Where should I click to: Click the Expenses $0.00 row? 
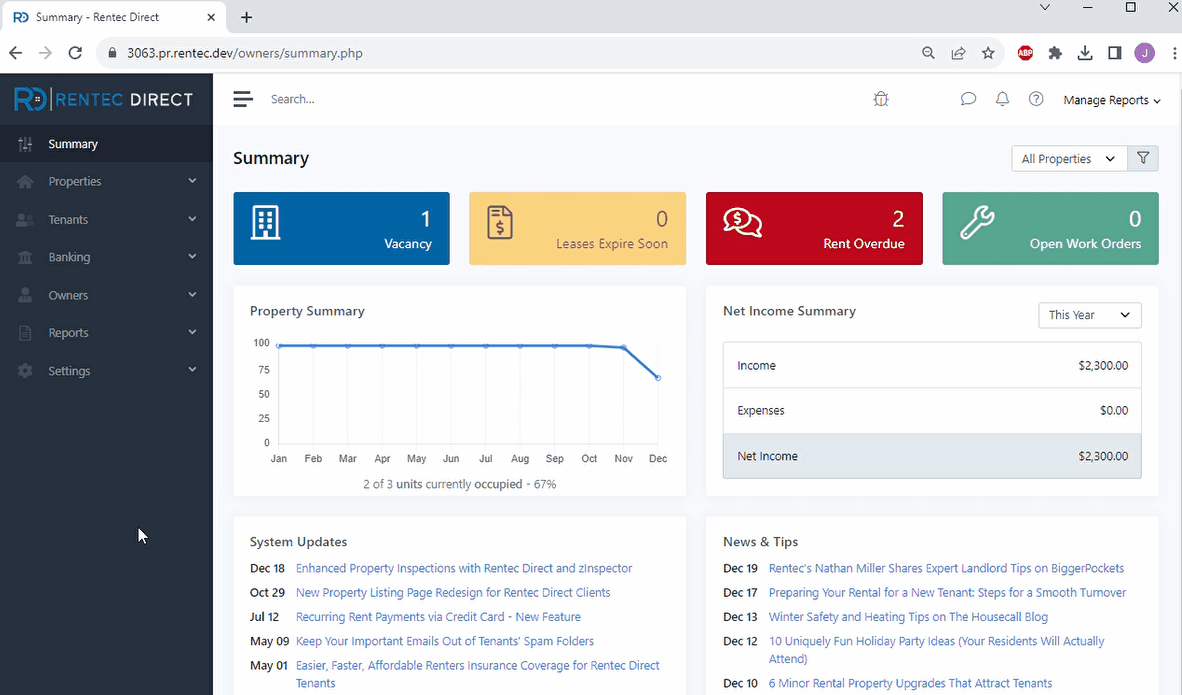pyautogui.click(x=932, y=411)
